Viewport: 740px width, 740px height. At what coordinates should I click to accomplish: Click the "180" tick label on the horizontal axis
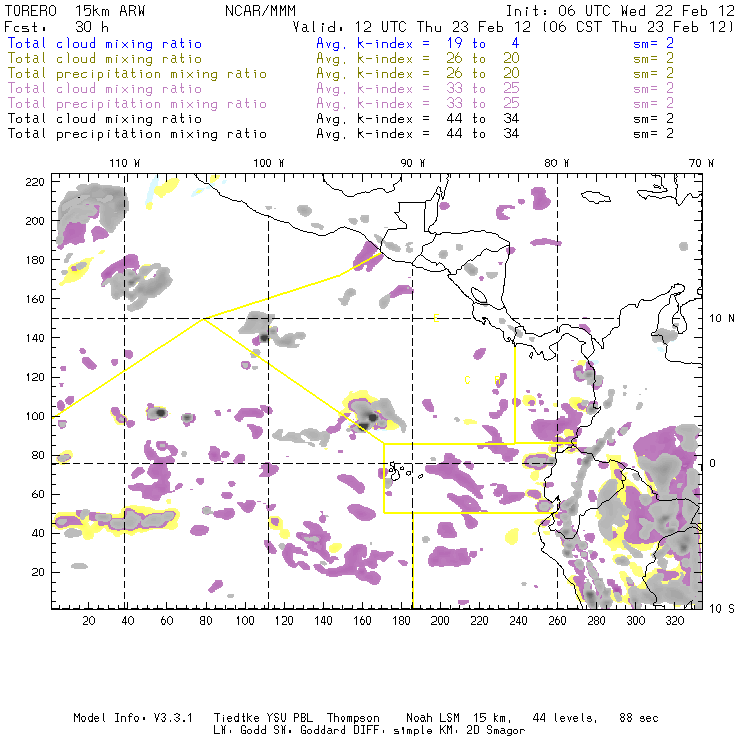click(x=401, y=621)
